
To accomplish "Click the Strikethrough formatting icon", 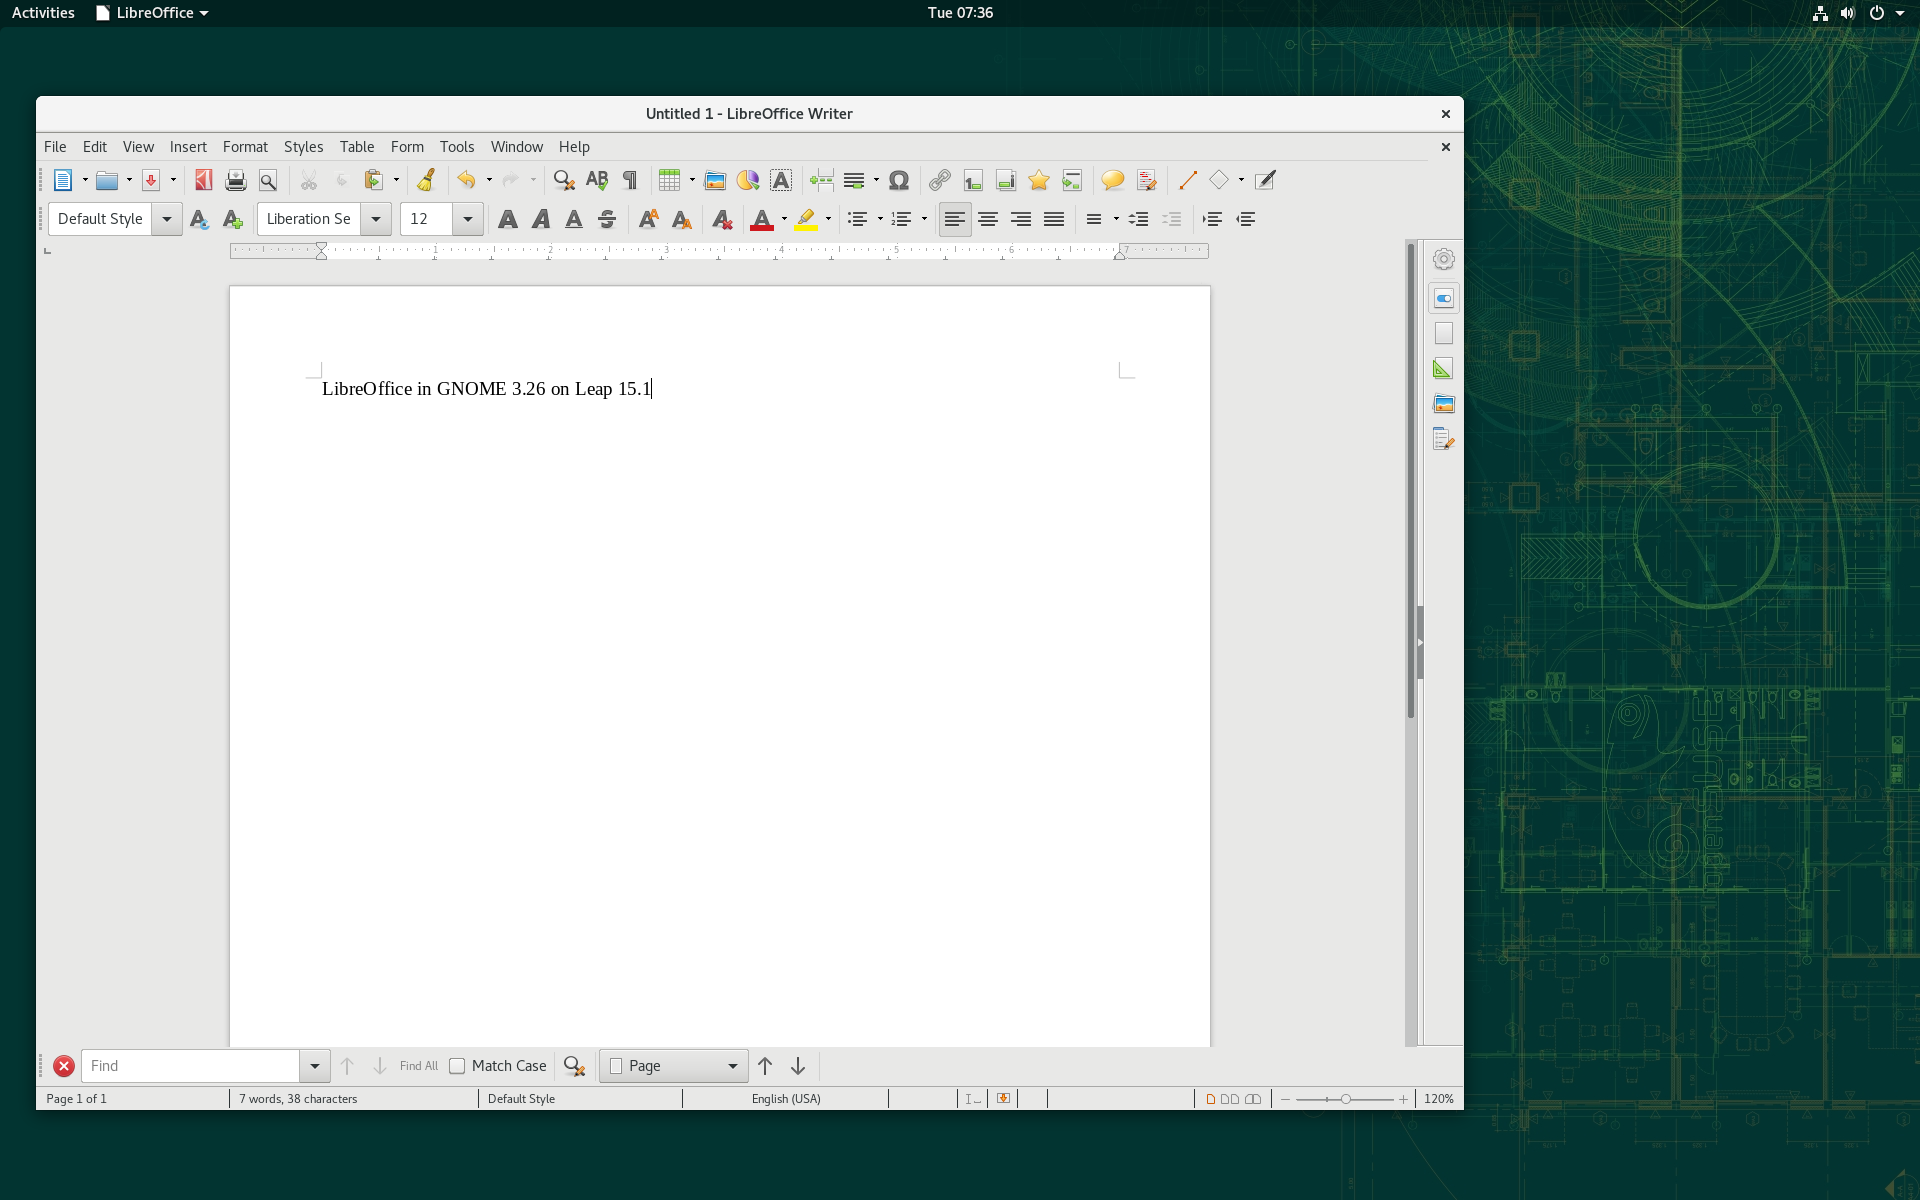I will [607, 219].
